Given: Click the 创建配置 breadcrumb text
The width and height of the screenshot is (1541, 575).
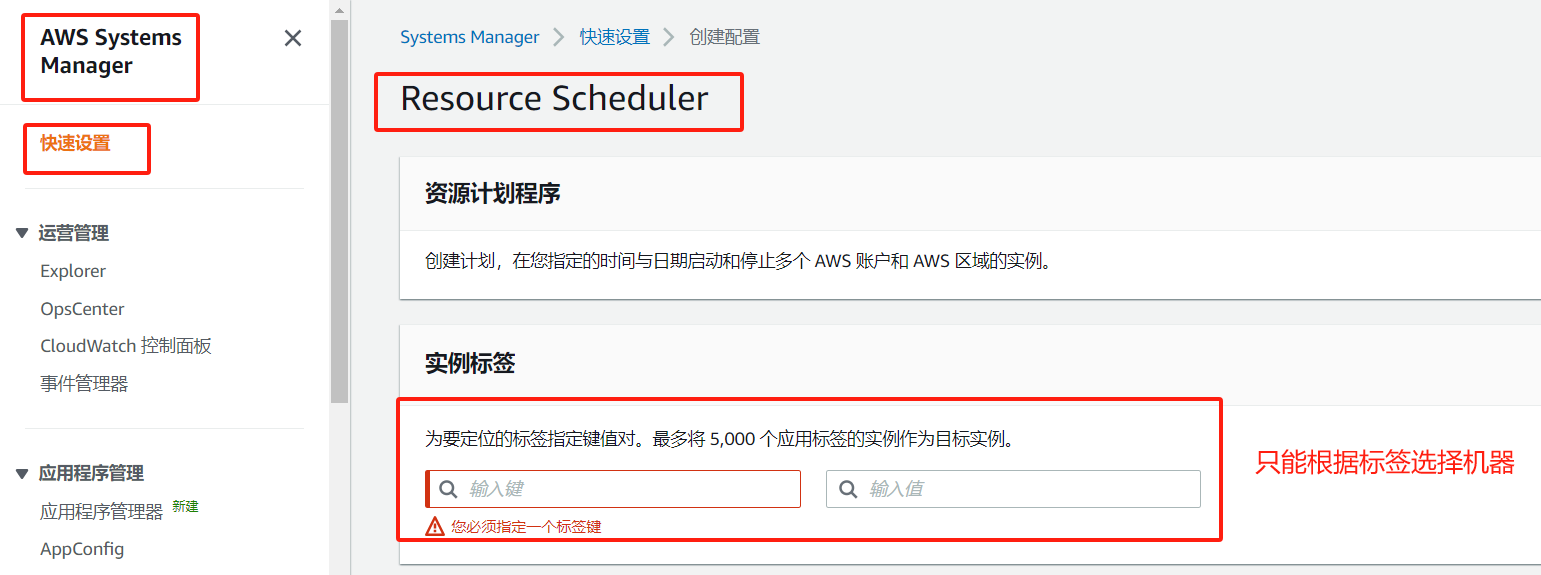Looking at the screenshot, I should coord(725,37).
